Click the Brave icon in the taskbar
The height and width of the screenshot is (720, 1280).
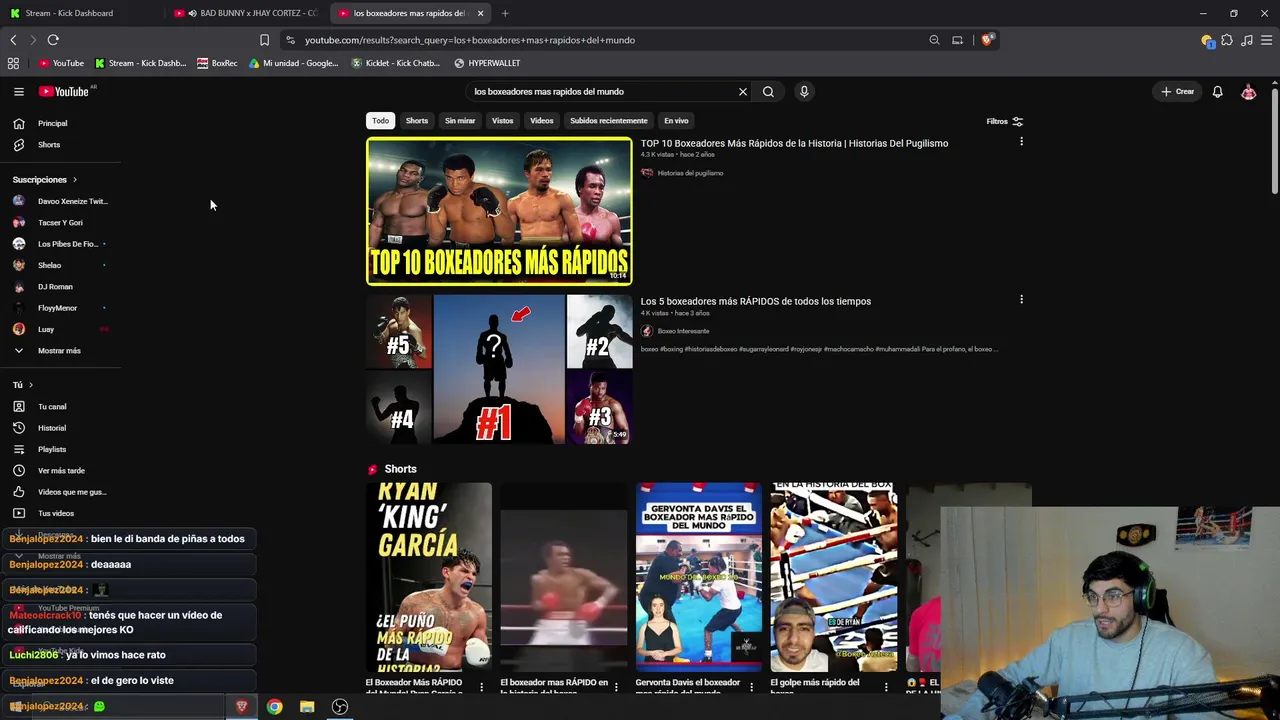pyautogui.click(x=241, y=707)
